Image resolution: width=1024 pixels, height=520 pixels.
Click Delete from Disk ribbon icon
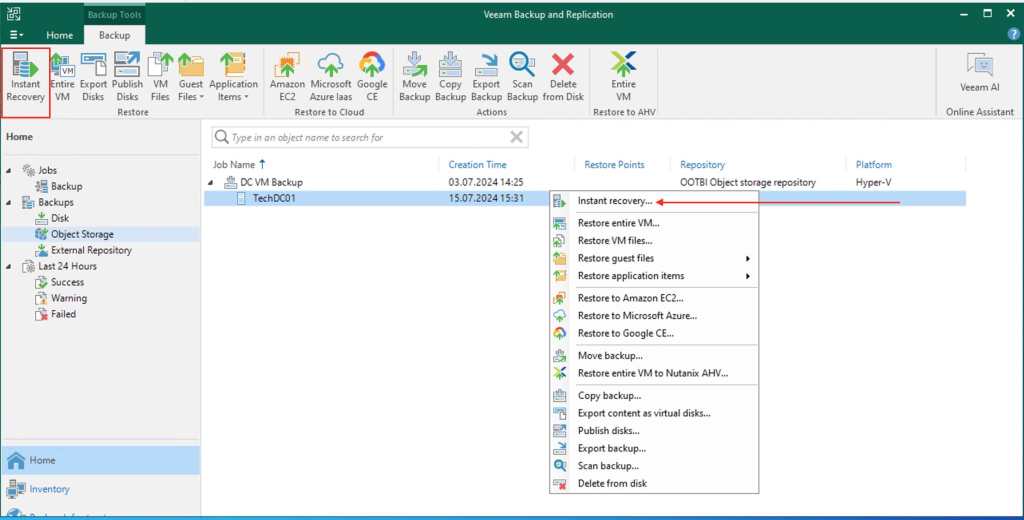(x=563, y=76)
